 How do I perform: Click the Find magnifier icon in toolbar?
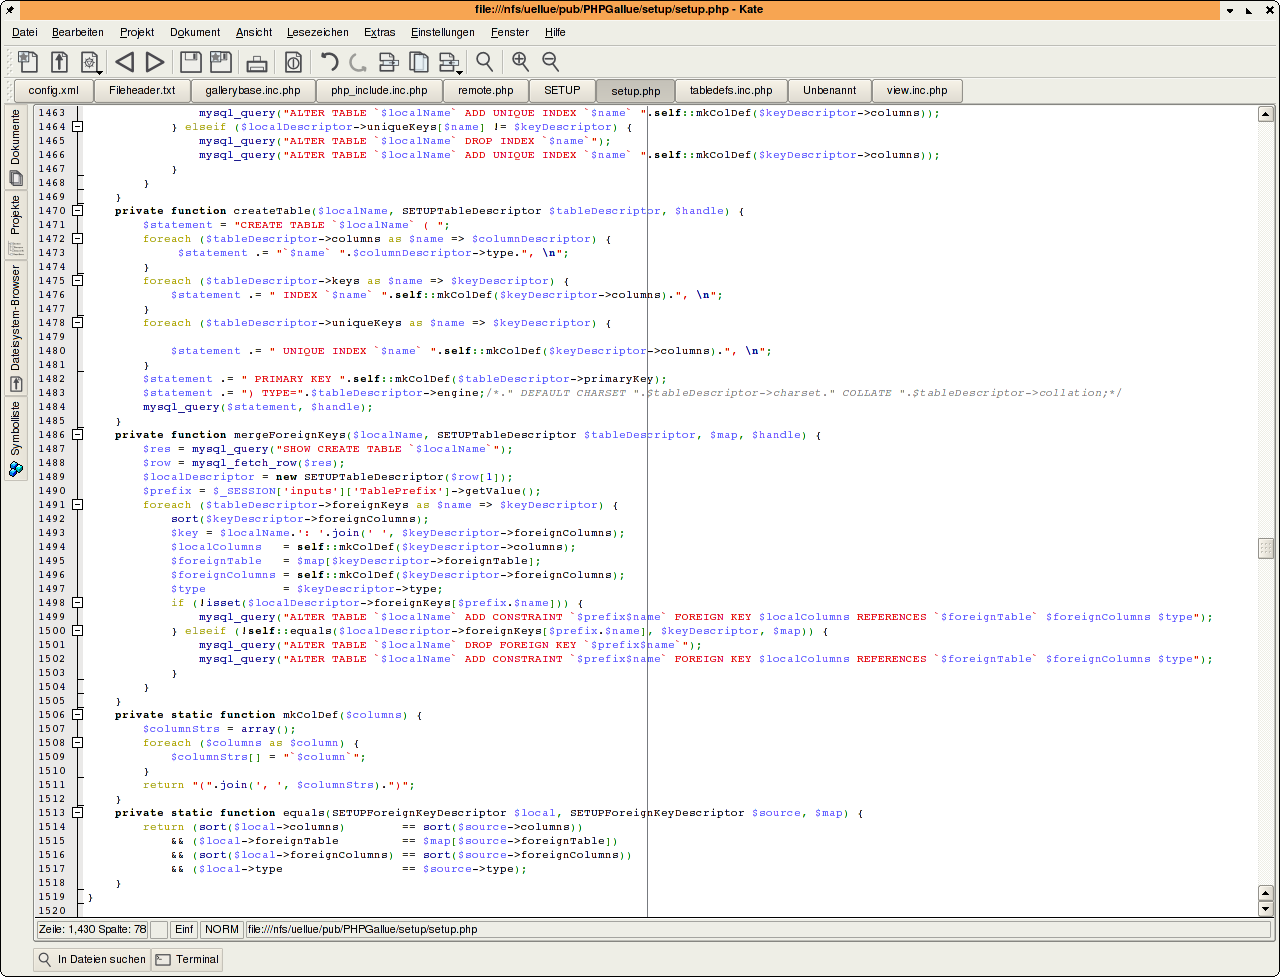(x=484, y=62)
